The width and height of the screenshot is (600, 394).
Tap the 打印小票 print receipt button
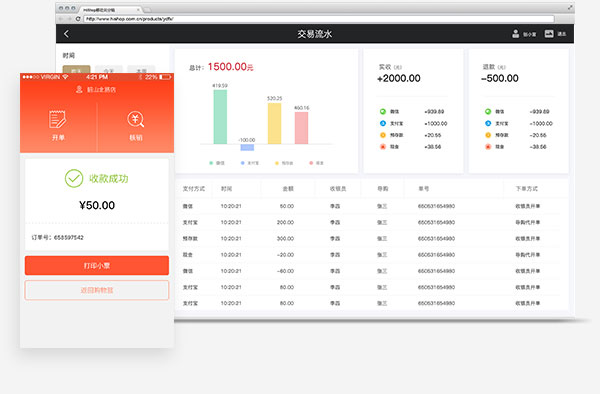tap(97, 265)
